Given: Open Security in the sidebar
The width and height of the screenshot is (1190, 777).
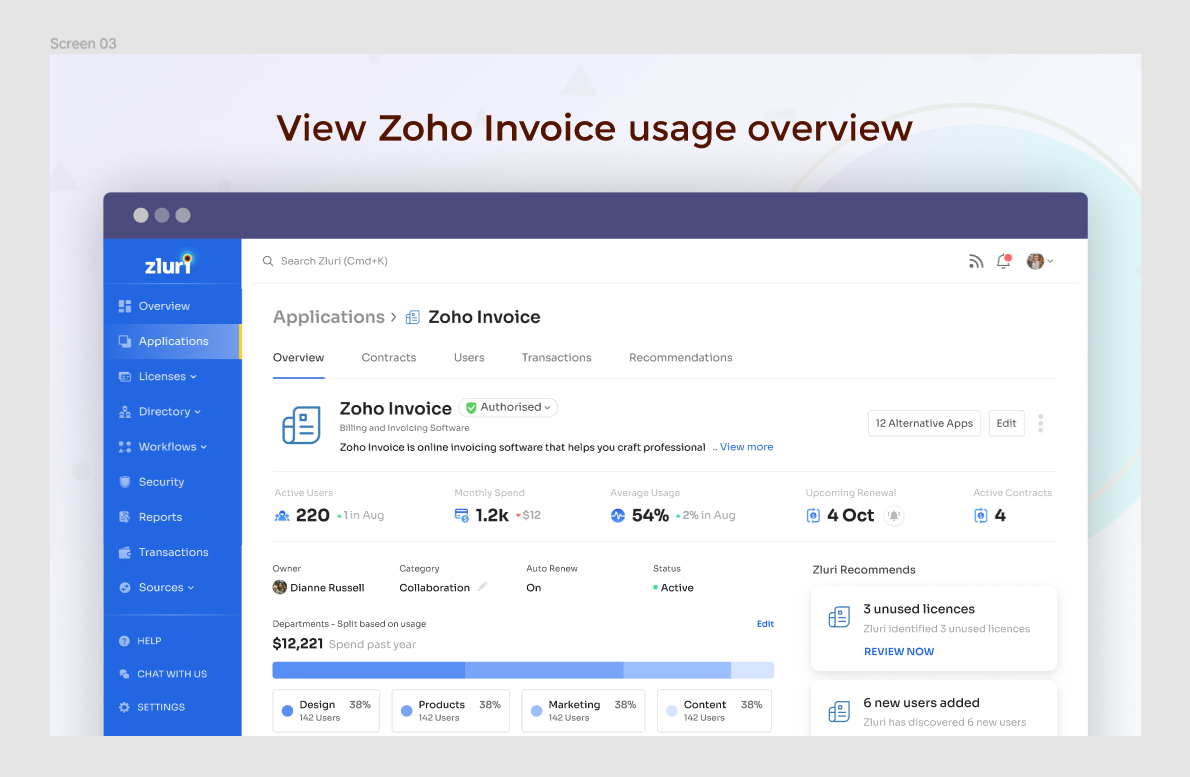Looking at the screenshot, I should (x=172, y=482).
